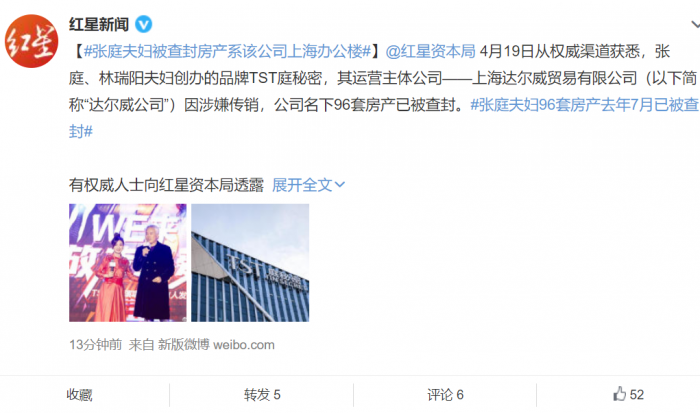The image size is (700, 413).
Task: Open hashtag #张庭夫妇96套房产去年7月已被查封#
Action: 584,105
